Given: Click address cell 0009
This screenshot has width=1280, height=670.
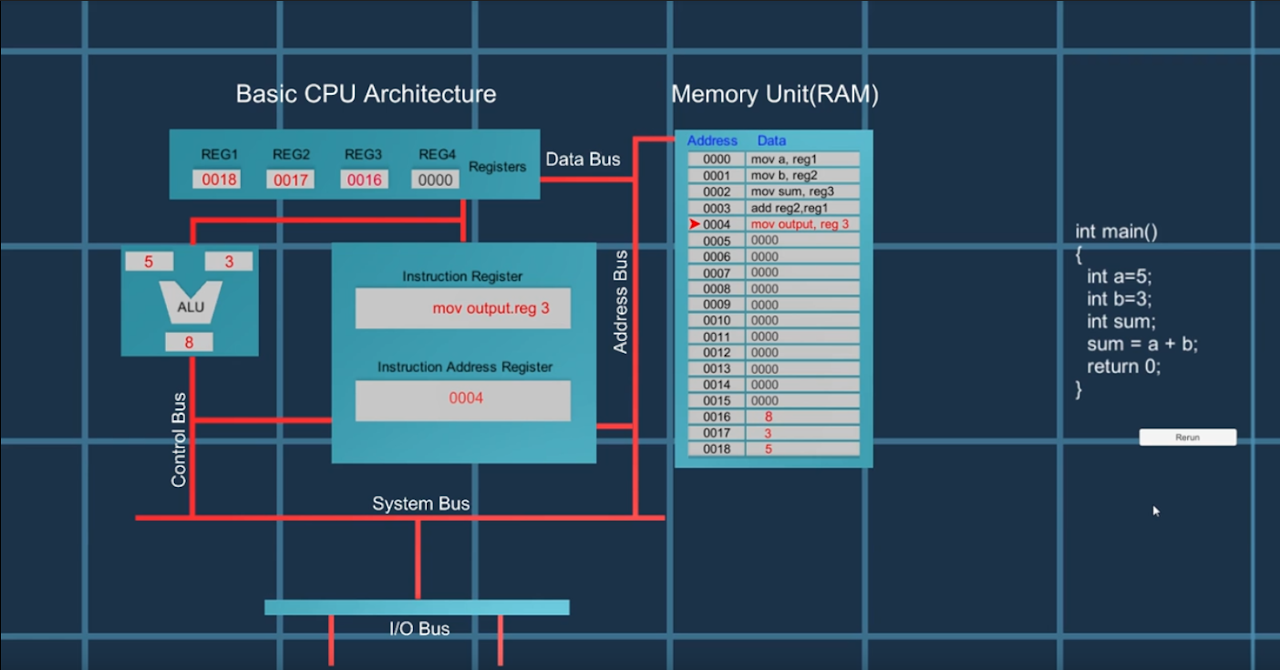Looking at the screenshot, I should (x=716, y=304).
